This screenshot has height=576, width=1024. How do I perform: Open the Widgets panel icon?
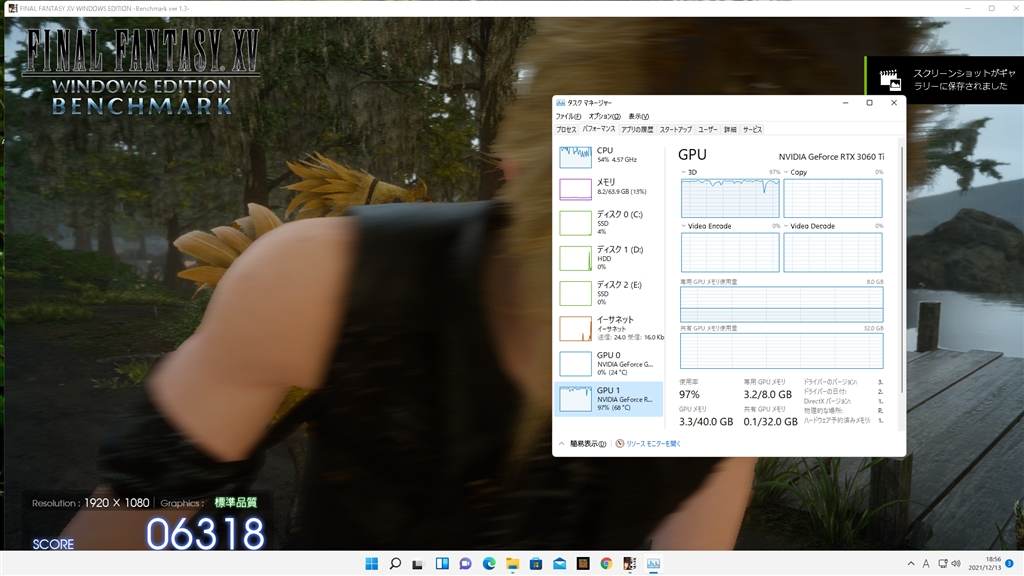click(442, 563)
